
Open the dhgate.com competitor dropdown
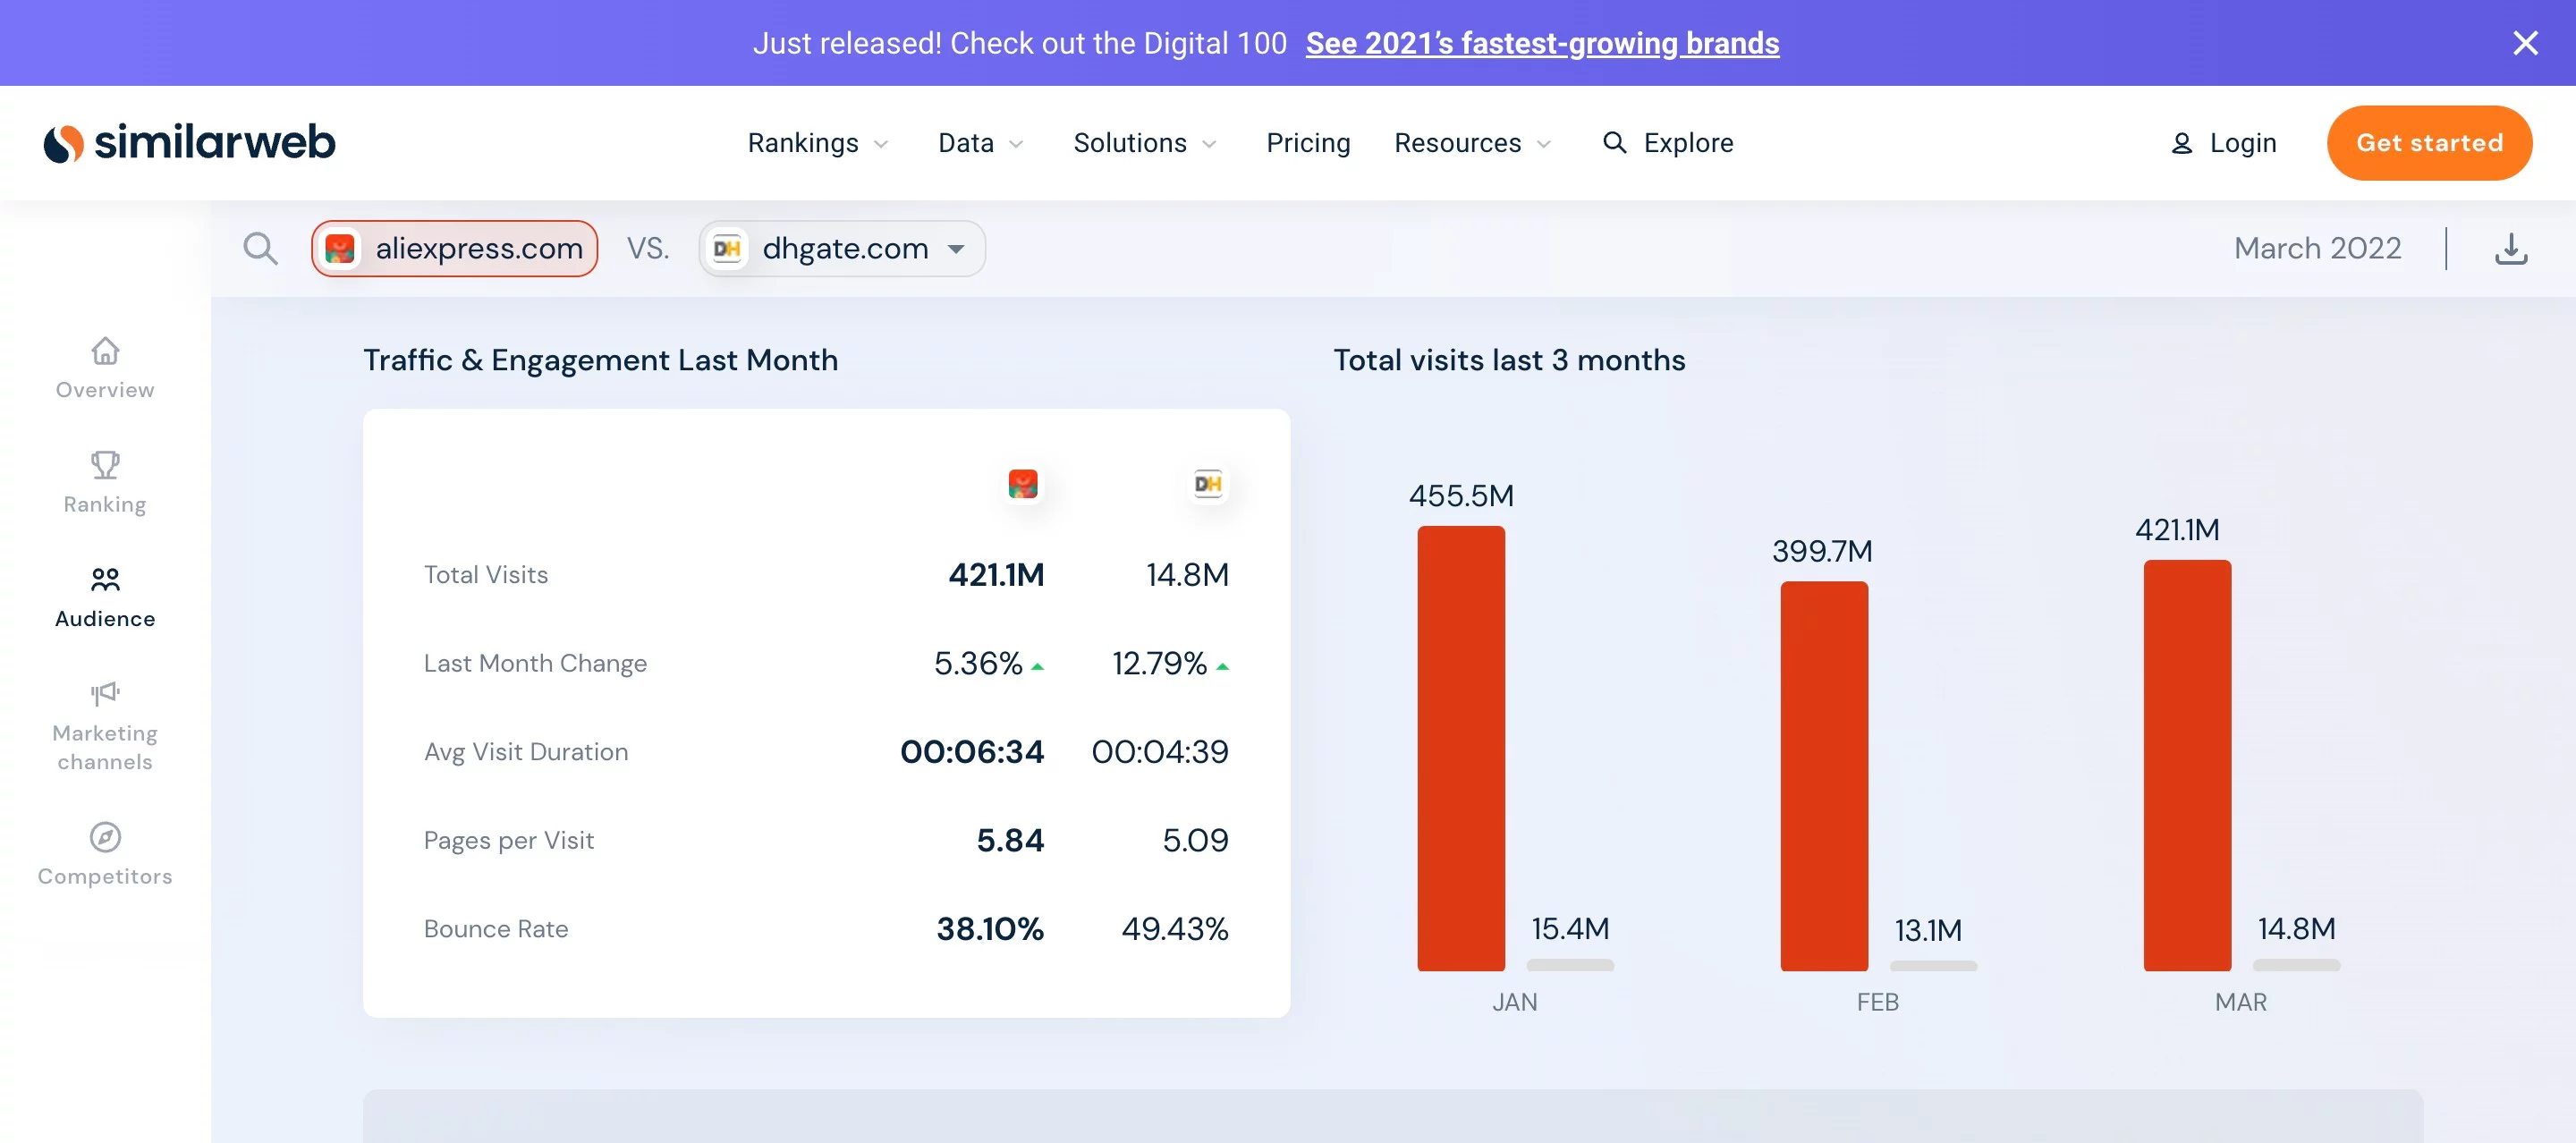click(x=842, y=248)
